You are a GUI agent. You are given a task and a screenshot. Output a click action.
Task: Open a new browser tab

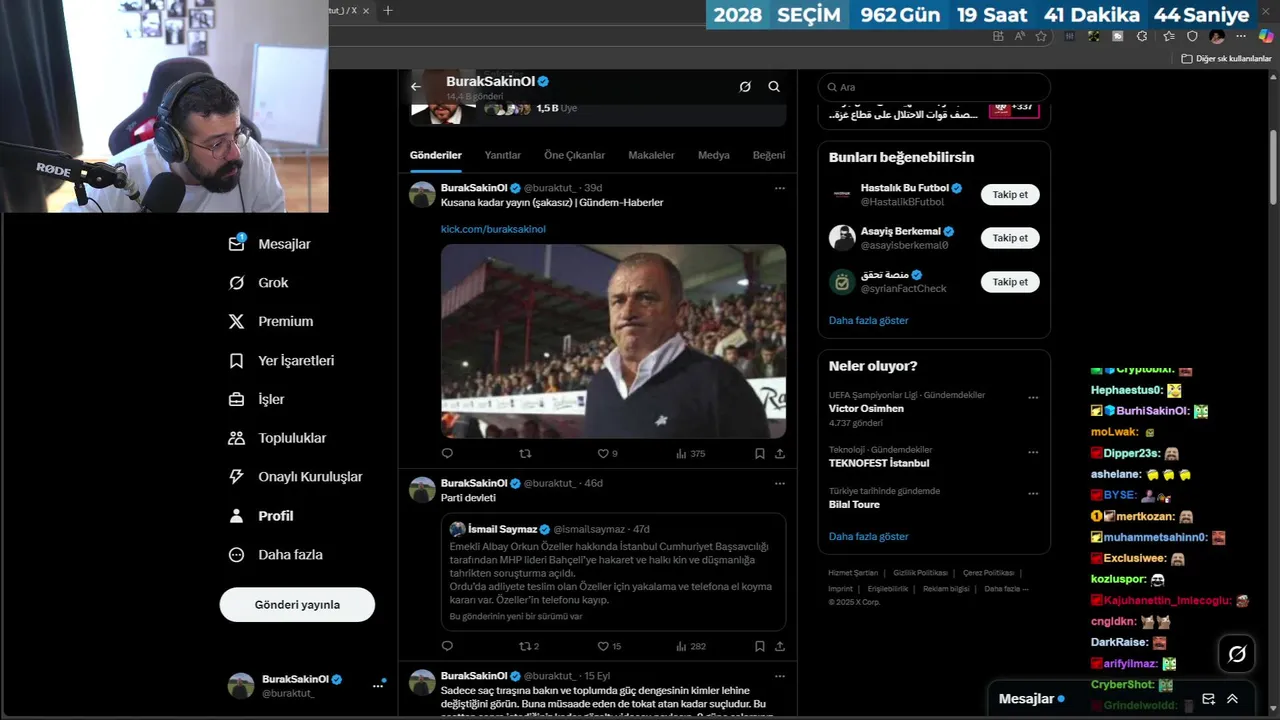point(388,11)
